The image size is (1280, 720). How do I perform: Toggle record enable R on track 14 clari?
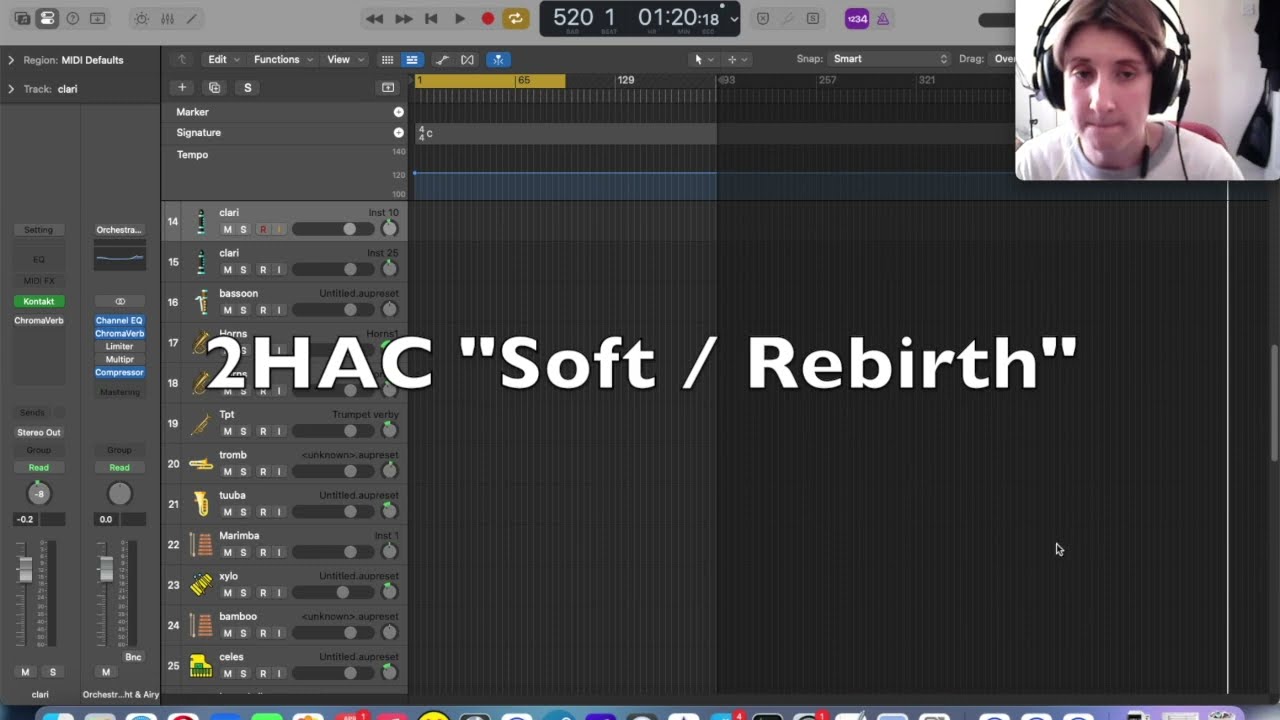pyautogui.click(x=263, y=230)
